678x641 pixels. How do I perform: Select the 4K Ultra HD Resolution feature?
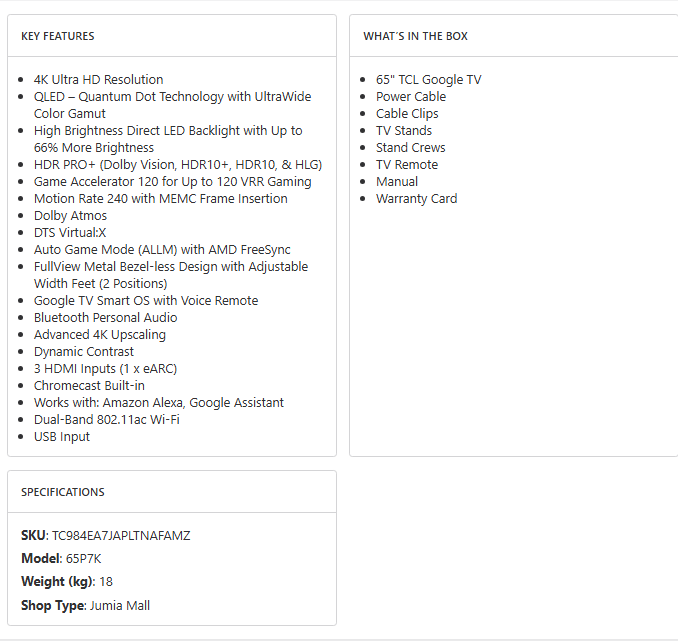click(98, 79)
